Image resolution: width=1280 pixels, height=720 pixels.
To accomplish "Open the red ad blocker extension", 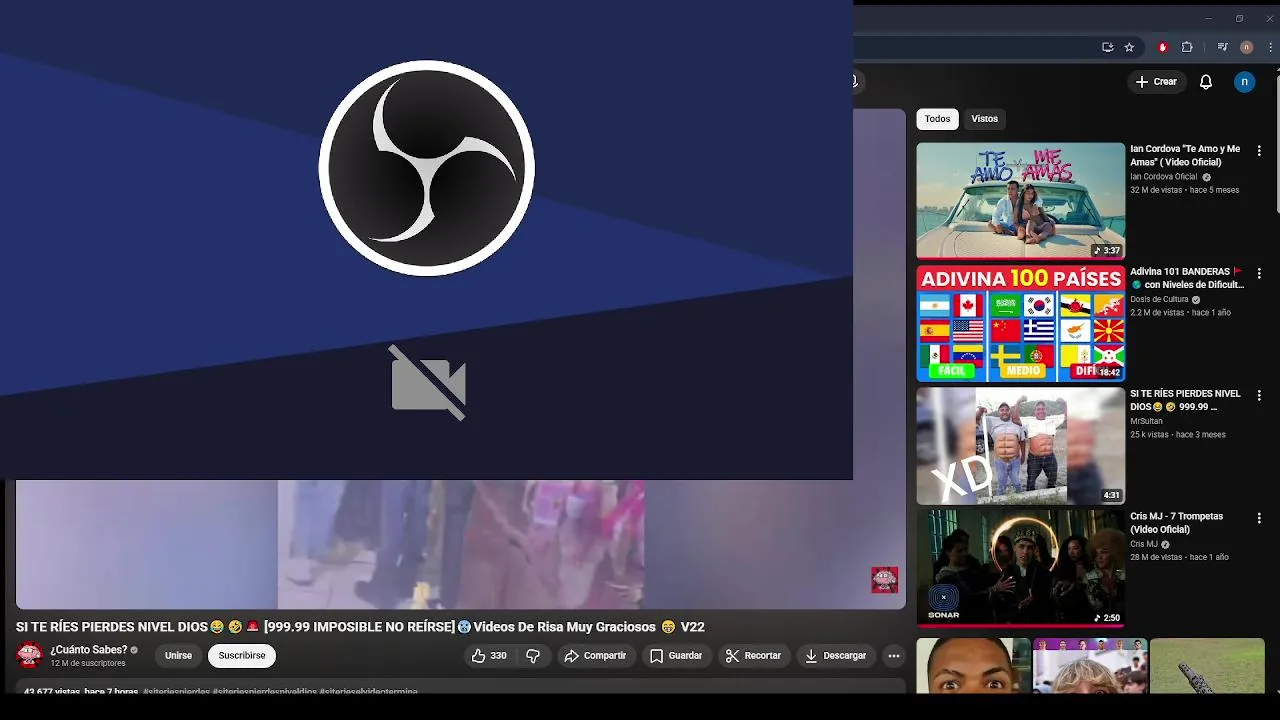I will 1162,47.
